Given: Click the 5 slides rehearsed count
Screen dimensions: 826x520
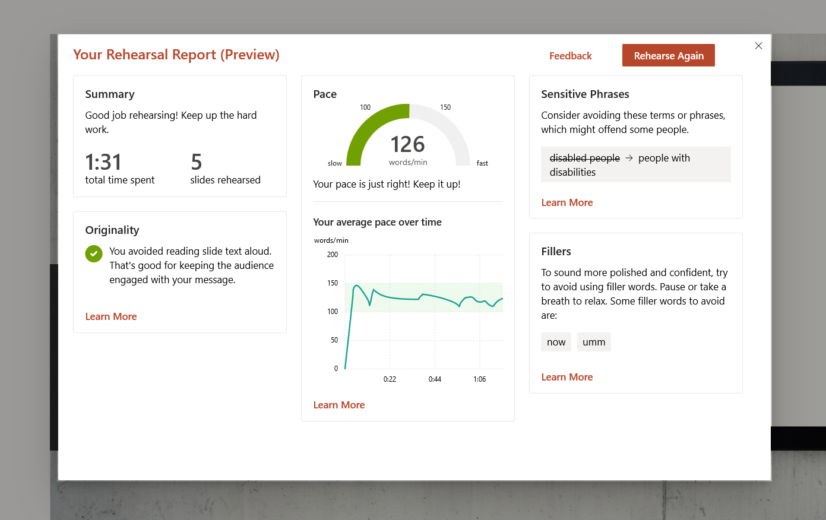Looking at the screenshot, I should pos(196,161).
